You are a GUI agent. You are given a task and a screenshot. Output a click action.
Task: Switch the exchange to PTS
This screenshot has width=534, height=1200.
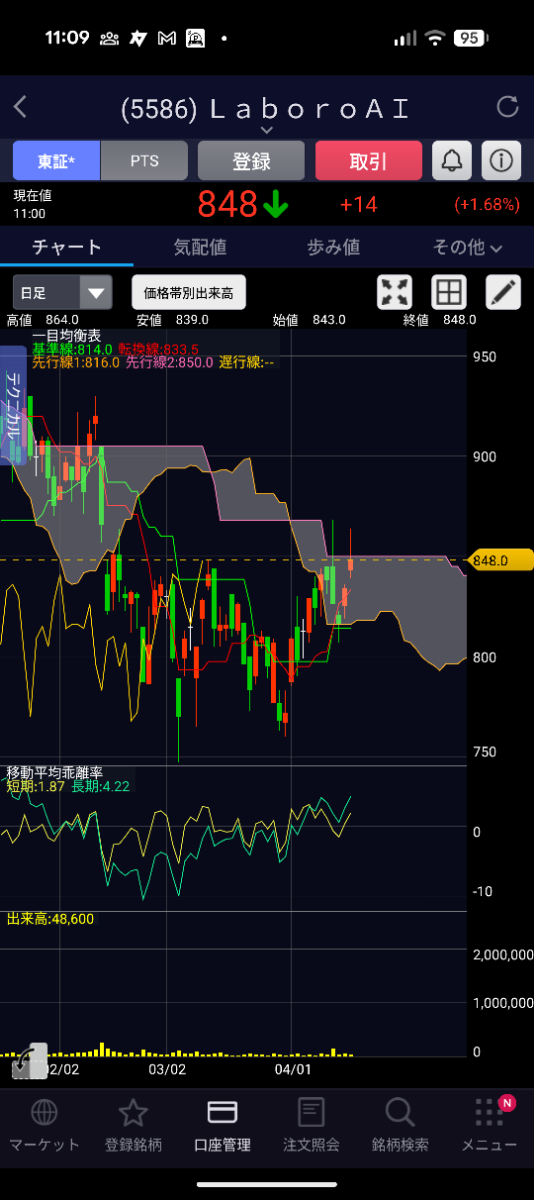pos(144,160)
